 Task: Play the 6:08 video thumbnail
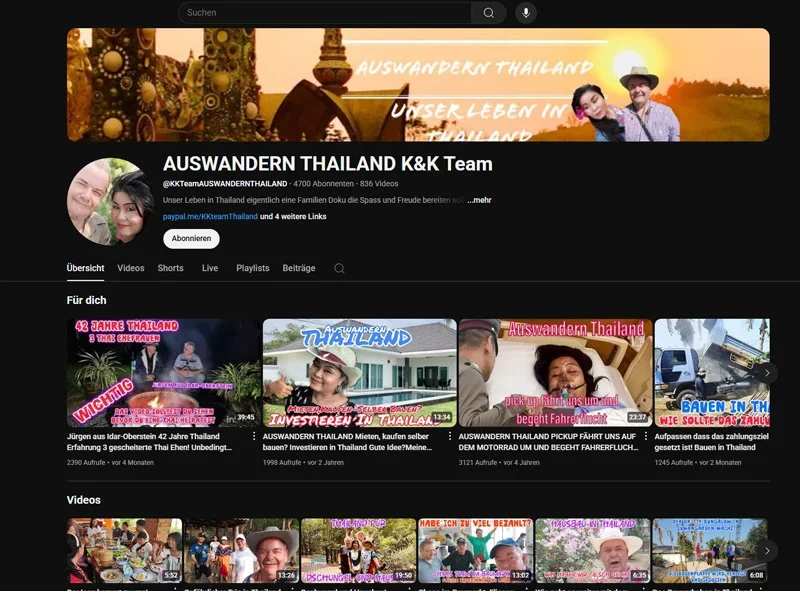pyautogui.click(x=710, y=551)
